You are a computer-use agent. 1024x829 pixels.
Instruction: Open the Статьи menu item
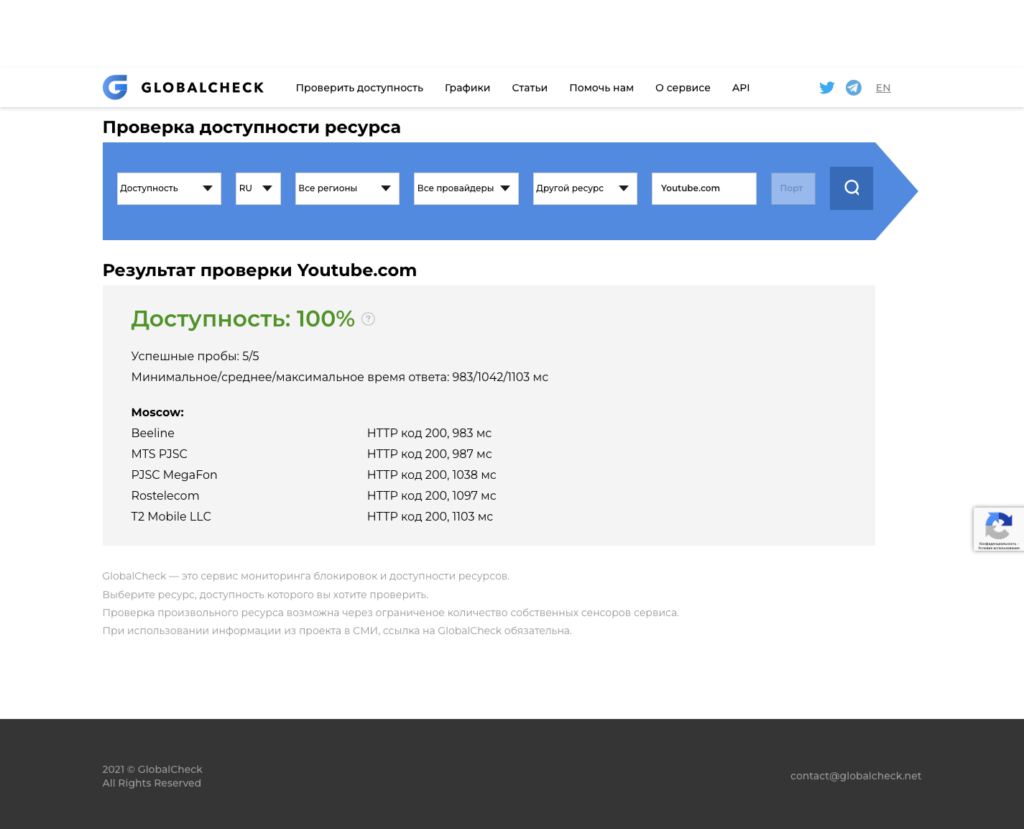point(529,88)
